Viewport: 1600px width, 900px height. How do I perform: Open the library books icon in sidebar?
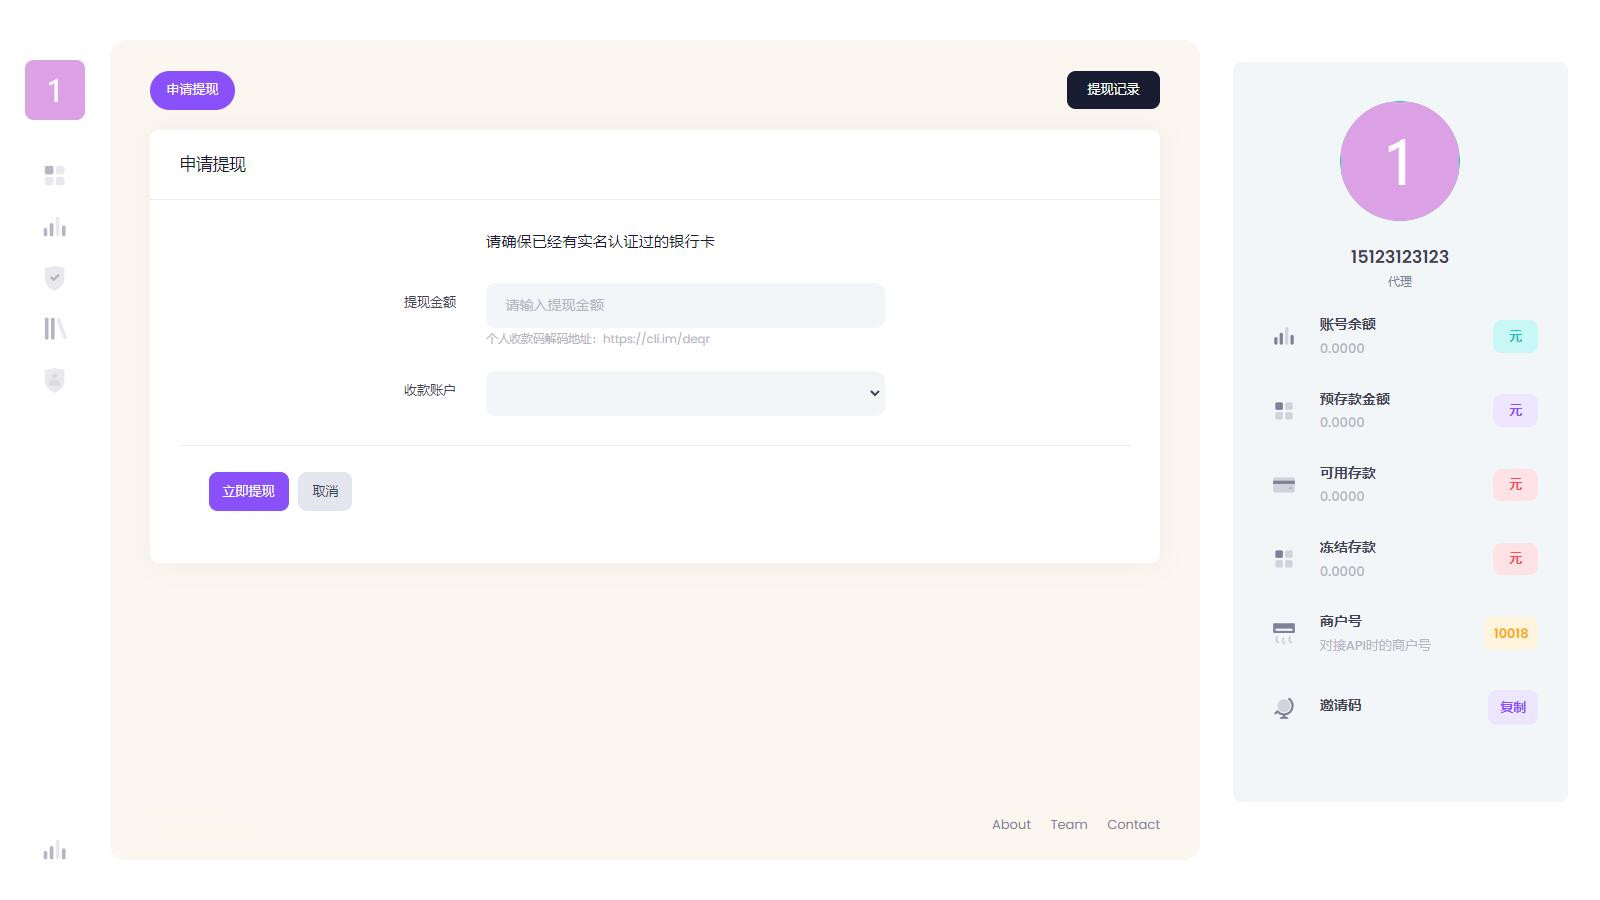point(55,329)
